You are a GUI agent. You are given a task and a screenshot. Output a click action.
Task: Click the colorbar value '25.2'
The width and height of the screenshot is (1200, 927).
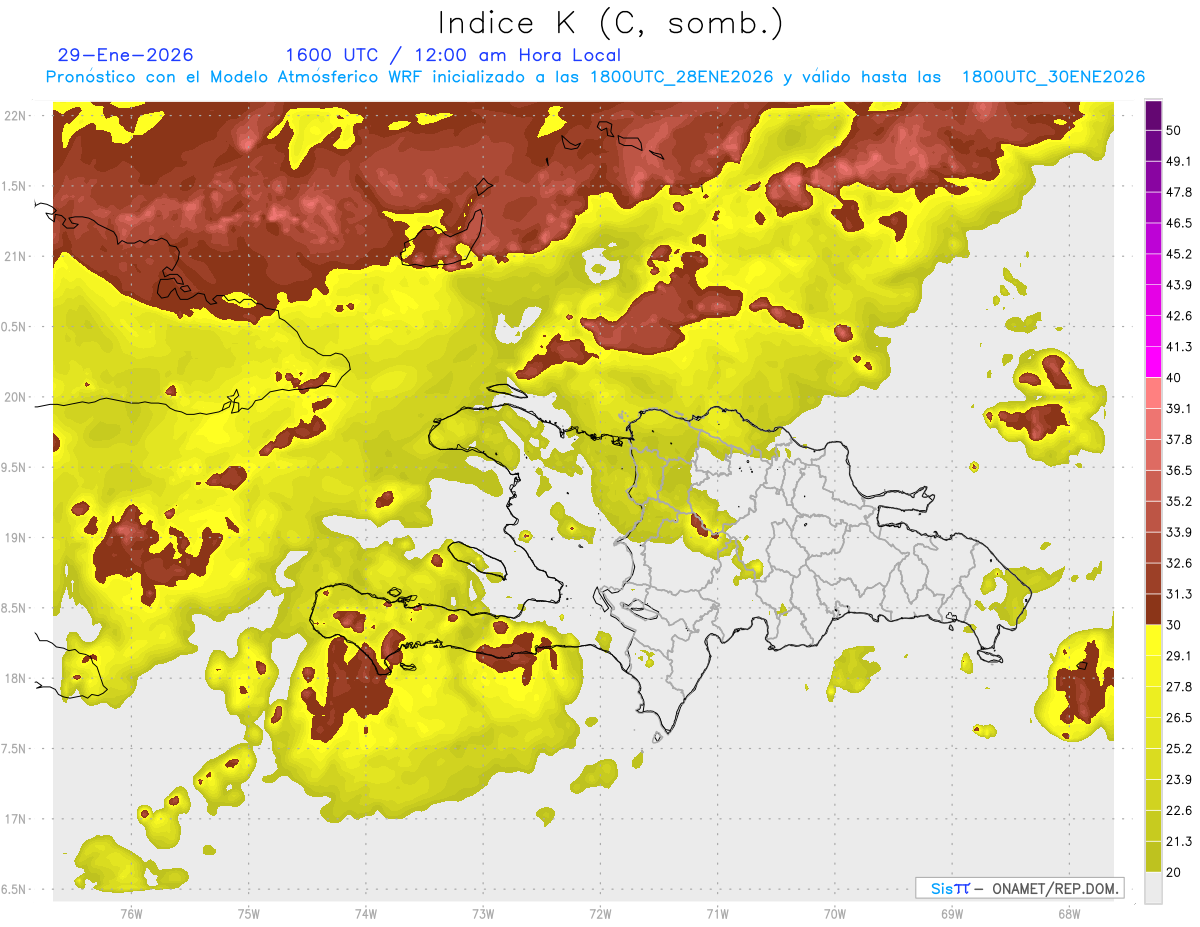[x=1179, y=749]
